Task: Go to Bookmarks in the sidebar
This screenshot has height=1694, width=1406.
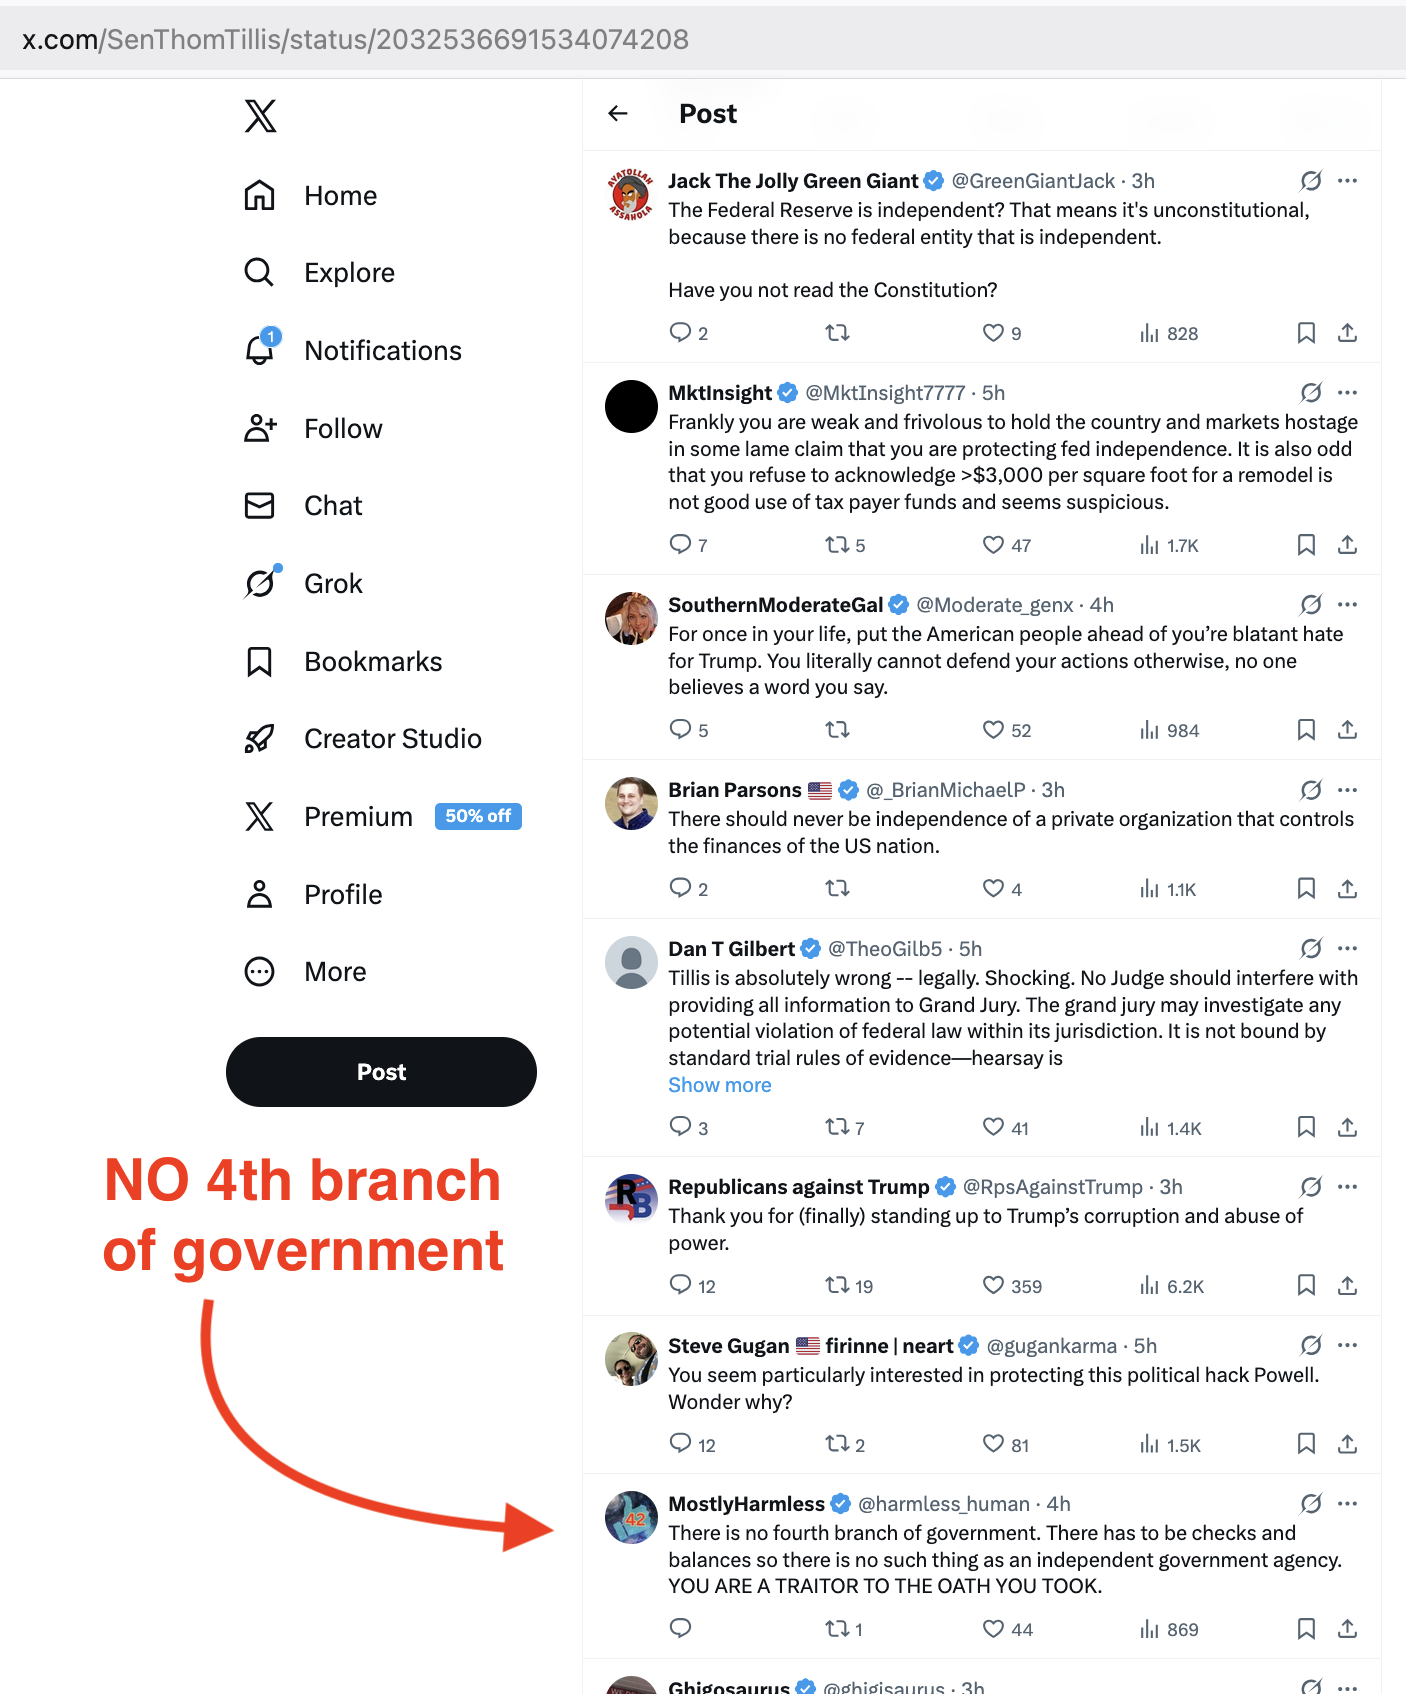Action: pyautogui.click(x=343, y=661)
